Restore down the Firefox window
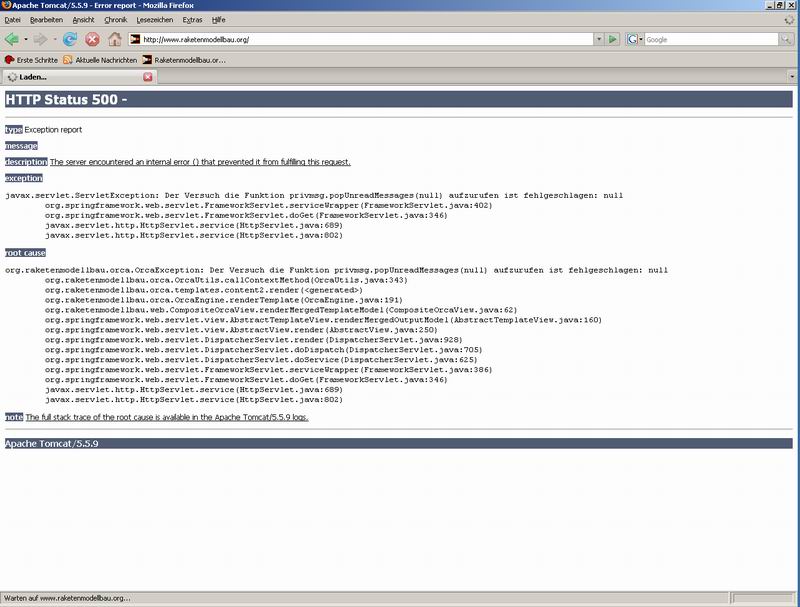The image size is (800, 607). pyautogui.click(x=780, y=5)
